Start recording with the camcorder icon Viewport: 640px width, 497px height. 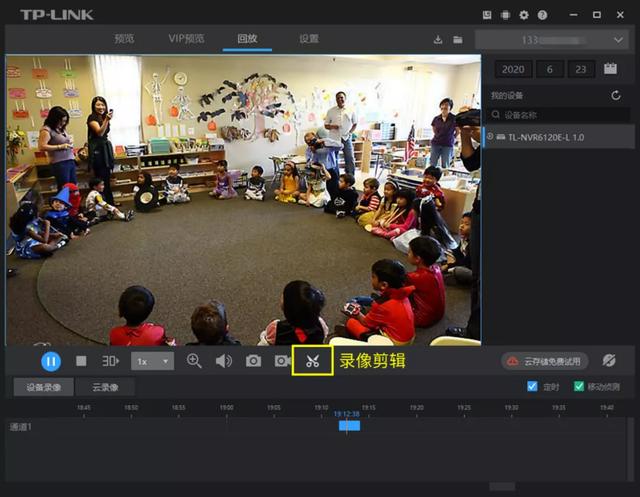[x=282, y=361]
